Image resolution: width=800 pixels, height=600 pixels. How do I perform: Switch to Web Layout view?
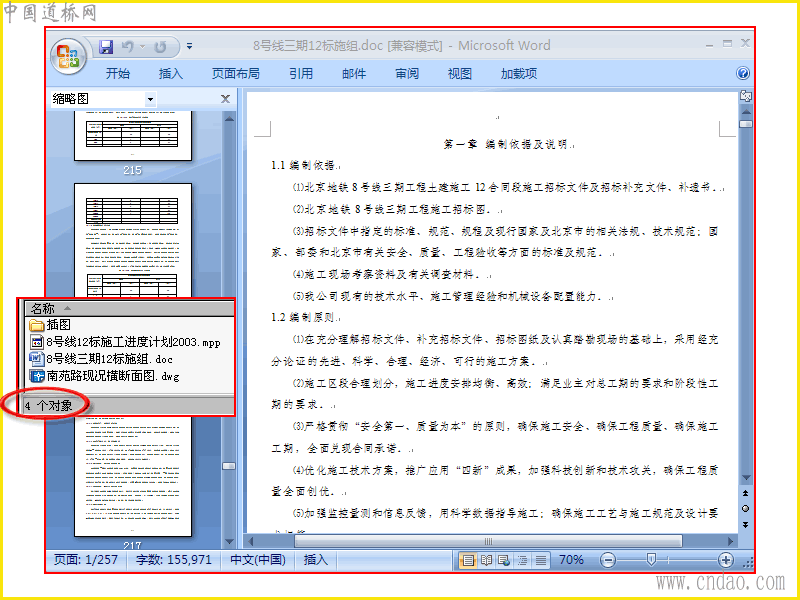(504, 560)
